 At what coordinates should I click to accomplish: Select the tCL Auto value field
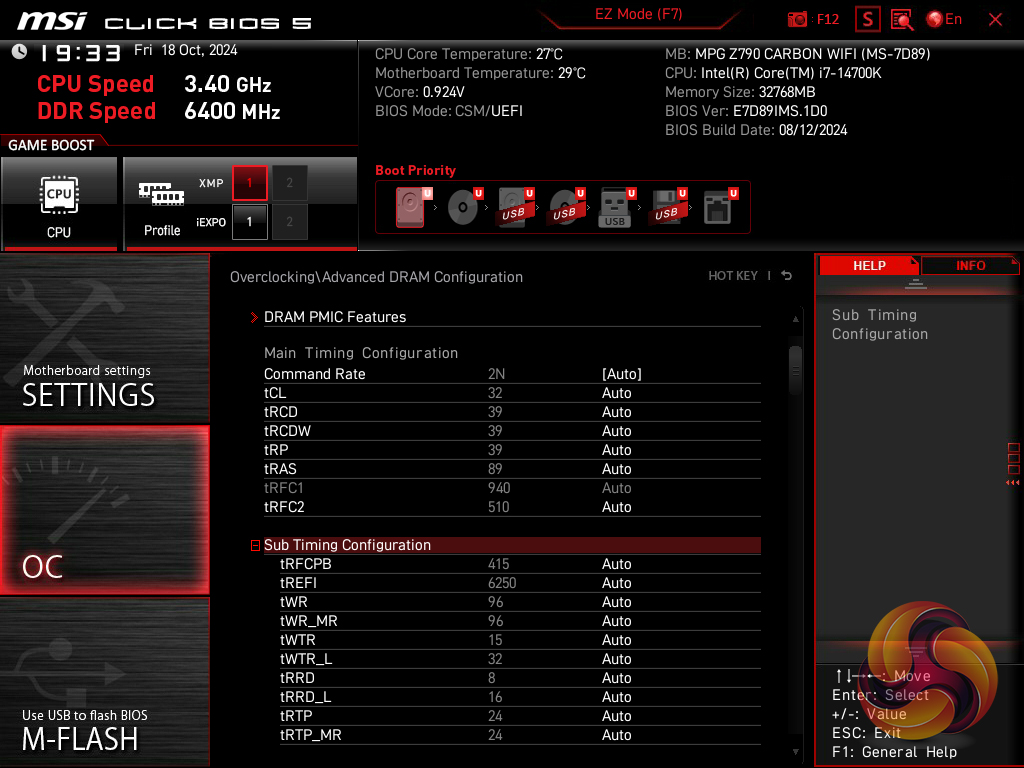coord(617,393)
